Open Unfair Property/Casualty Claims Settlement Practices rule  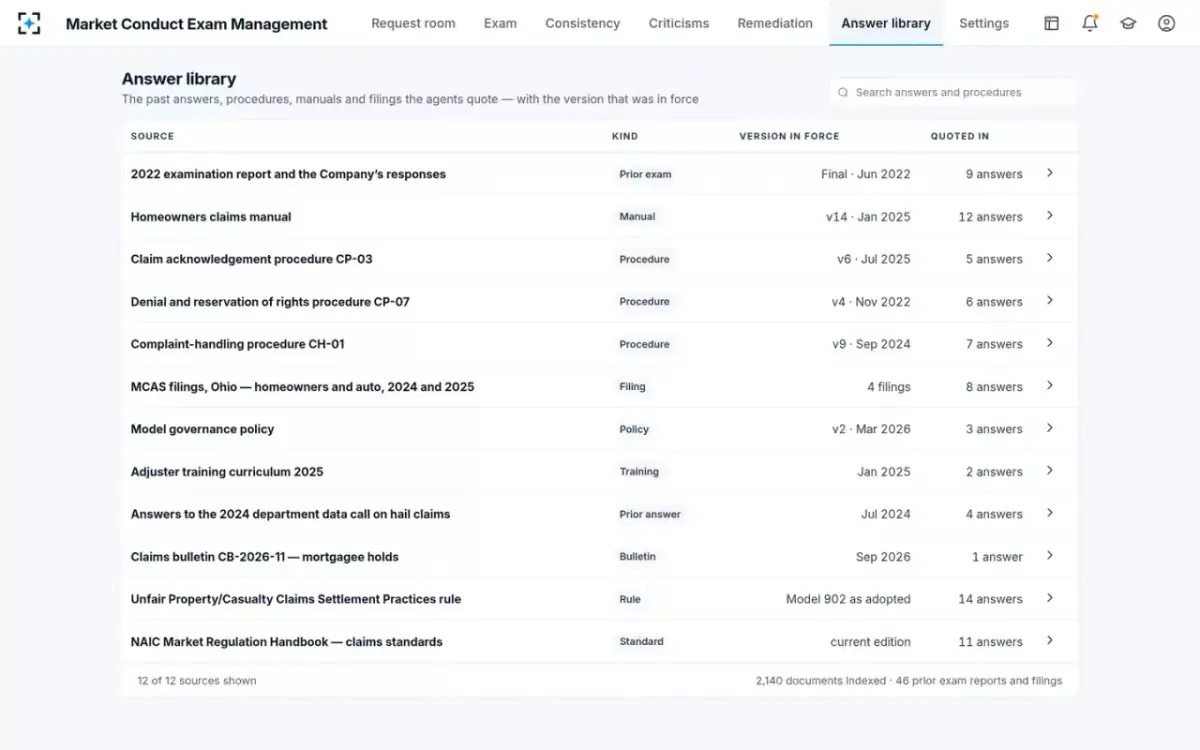pyautogui.click(x=296, y=599)
